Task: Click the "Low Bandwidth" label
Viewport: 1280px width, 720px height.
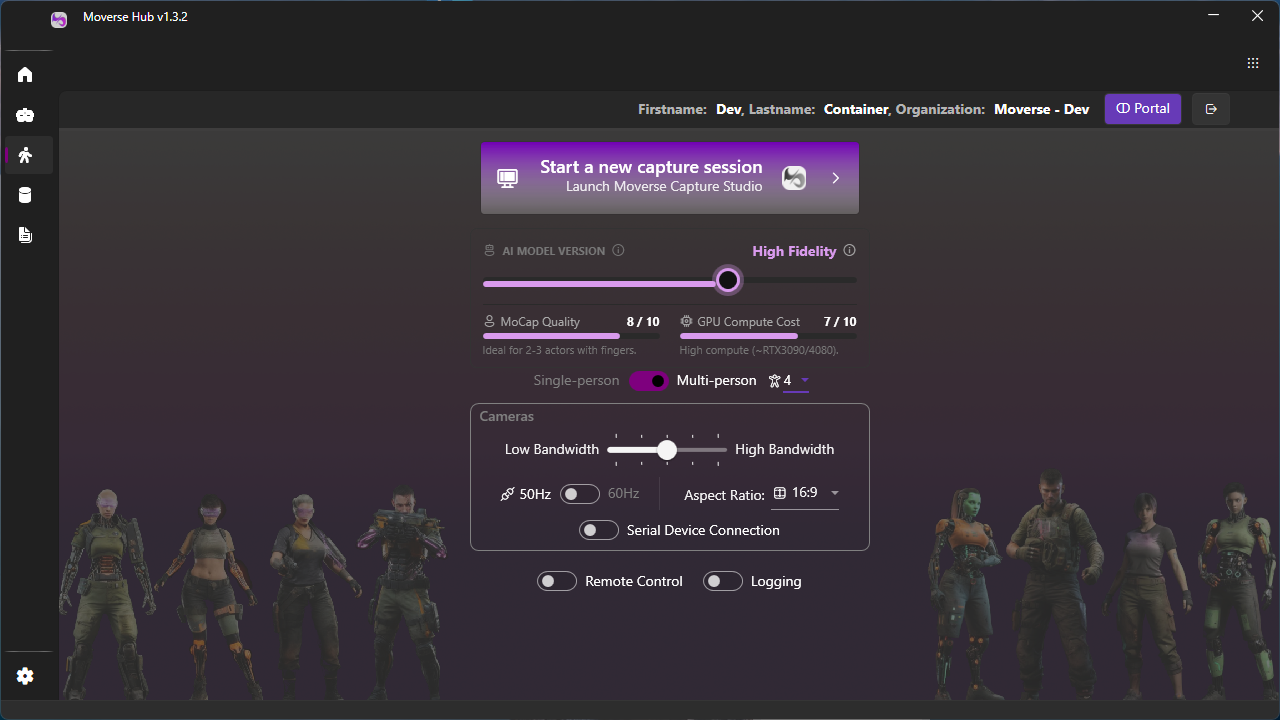Action: click(x=552, y=450)
